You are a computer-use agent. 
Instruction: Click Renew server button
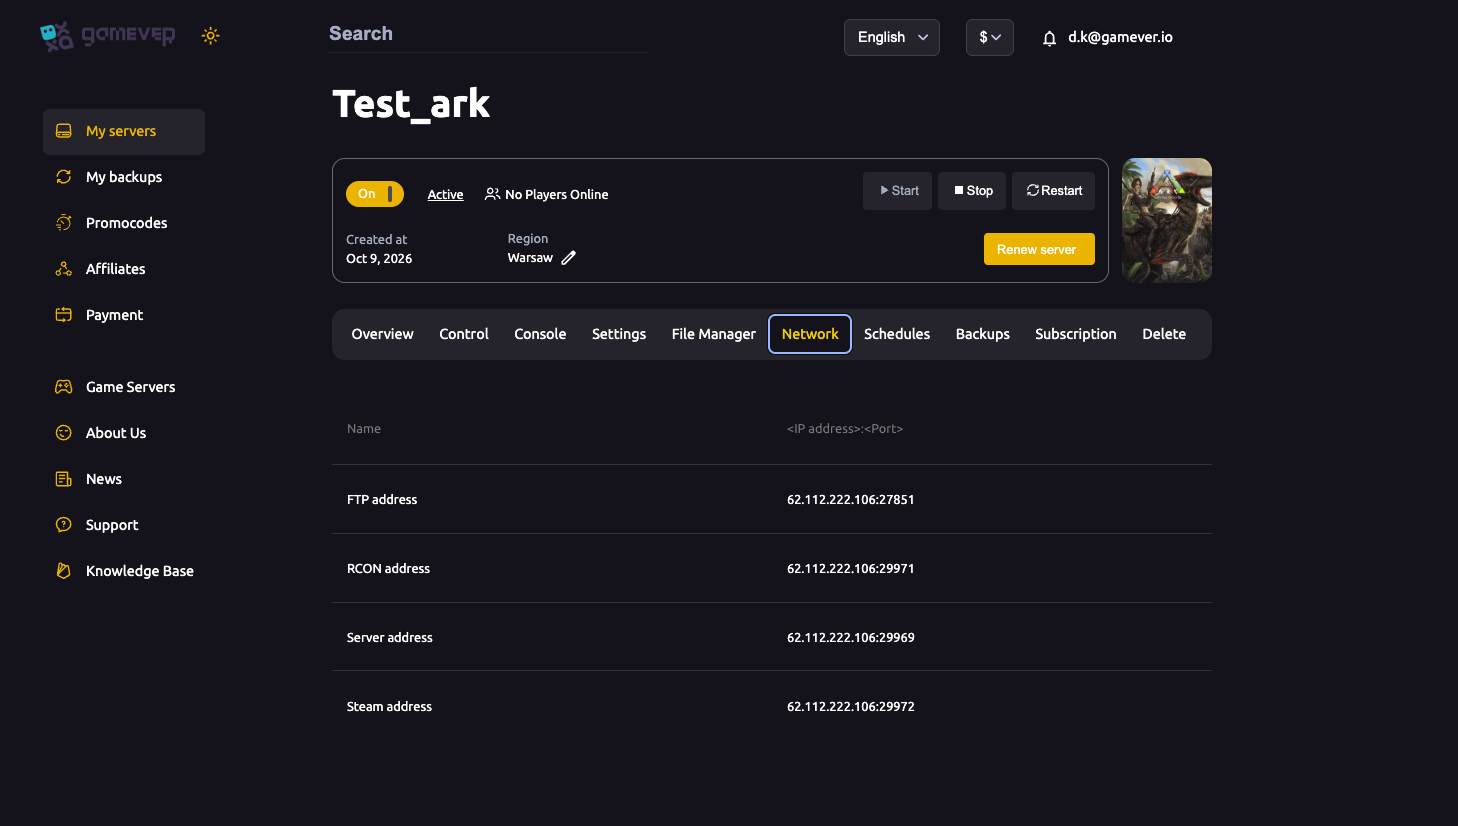(x=1039, y=249)
